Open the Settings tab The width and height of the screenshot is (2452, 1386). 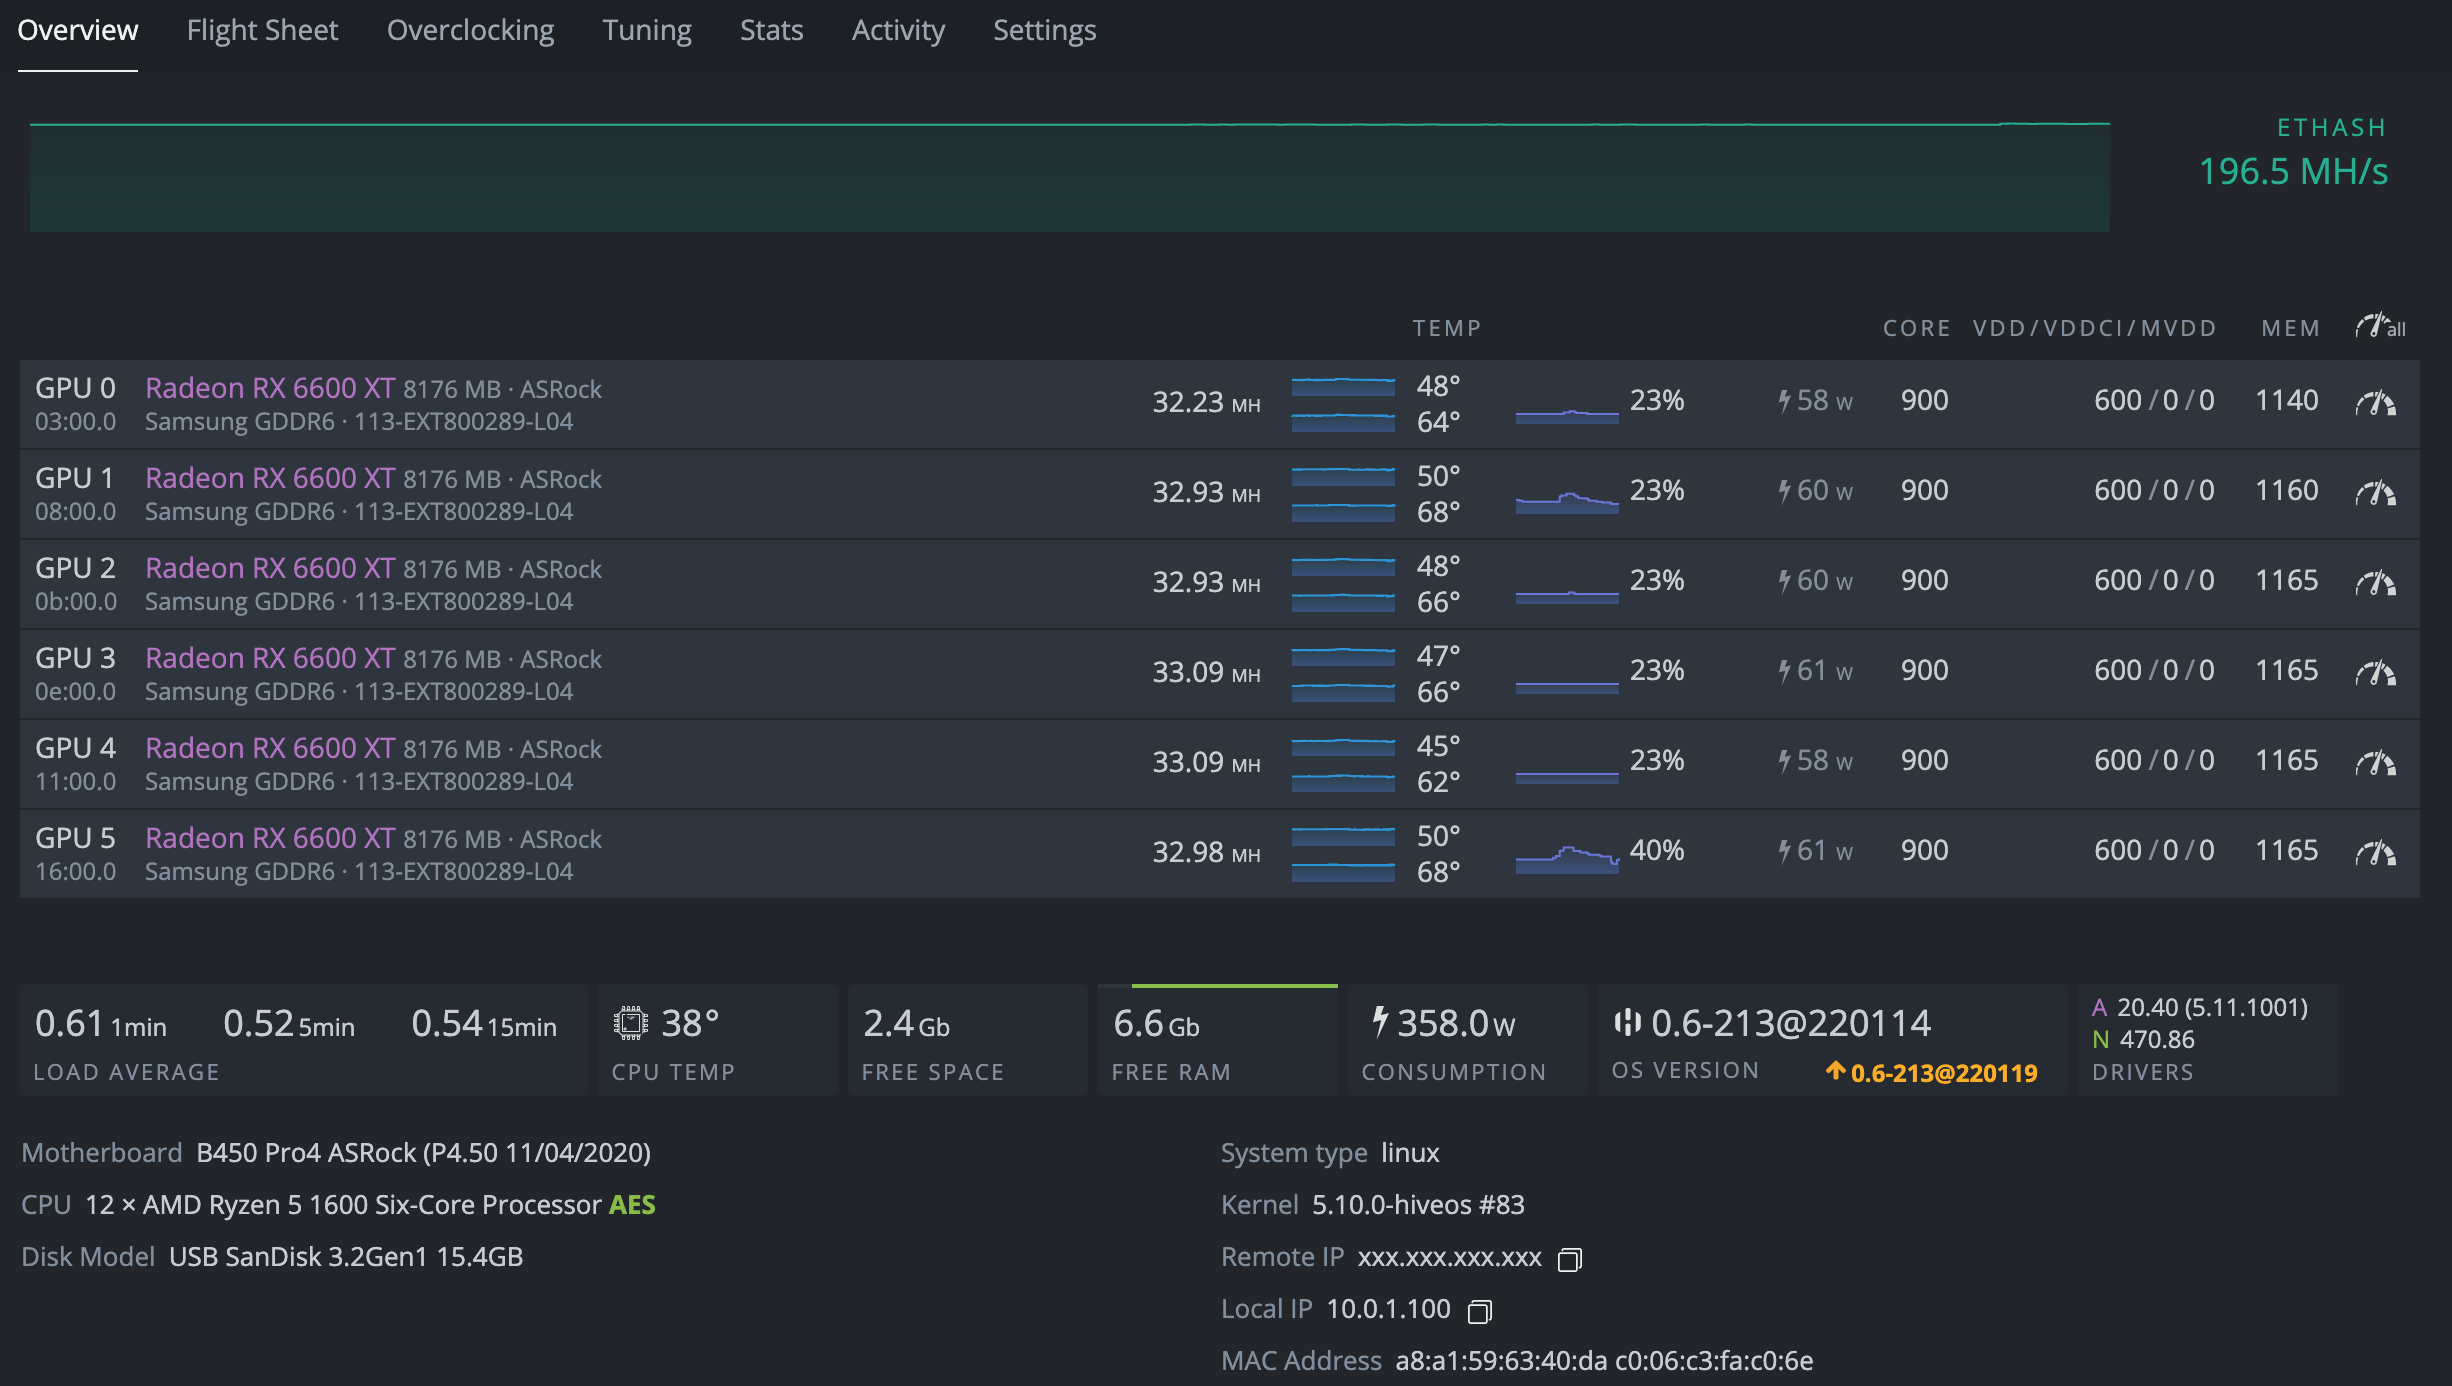[1044, 31]
